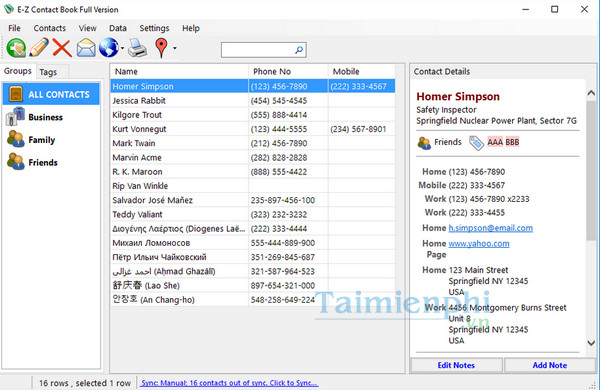
Task: Open the dropdown arrow beside the globe icon
Action: click(122, 48)
